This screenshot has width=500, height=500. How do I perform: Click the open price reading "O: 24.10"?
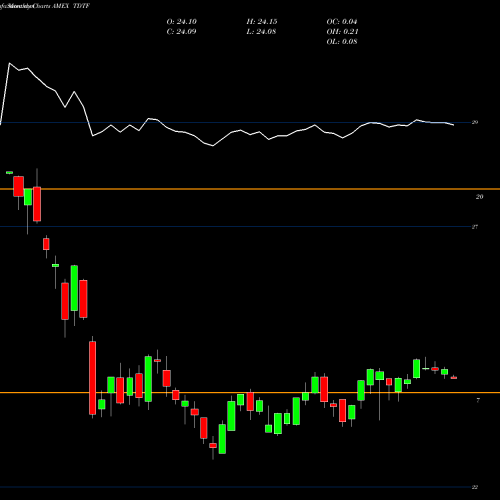coord(182,22)
